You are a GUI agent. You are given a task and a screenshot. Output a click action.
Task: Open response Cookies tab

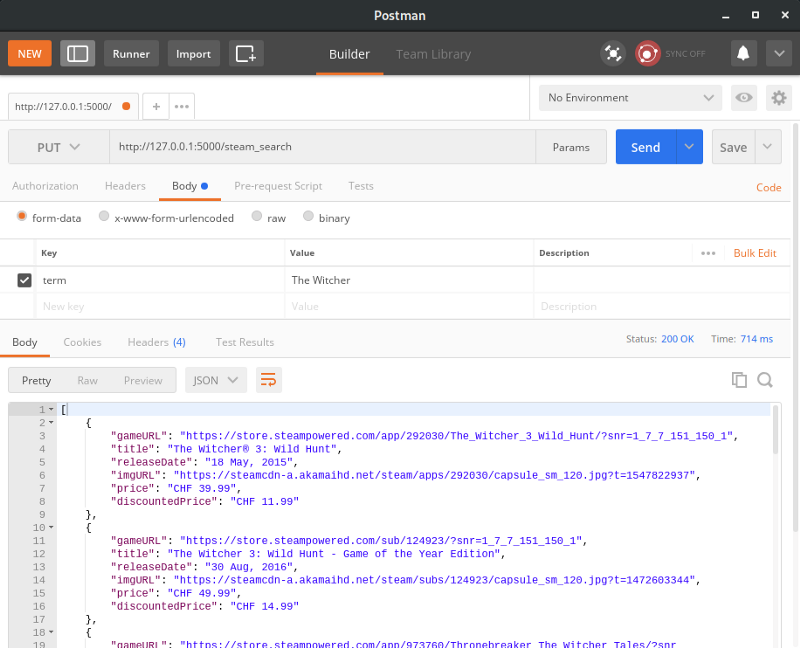(82, 342)
